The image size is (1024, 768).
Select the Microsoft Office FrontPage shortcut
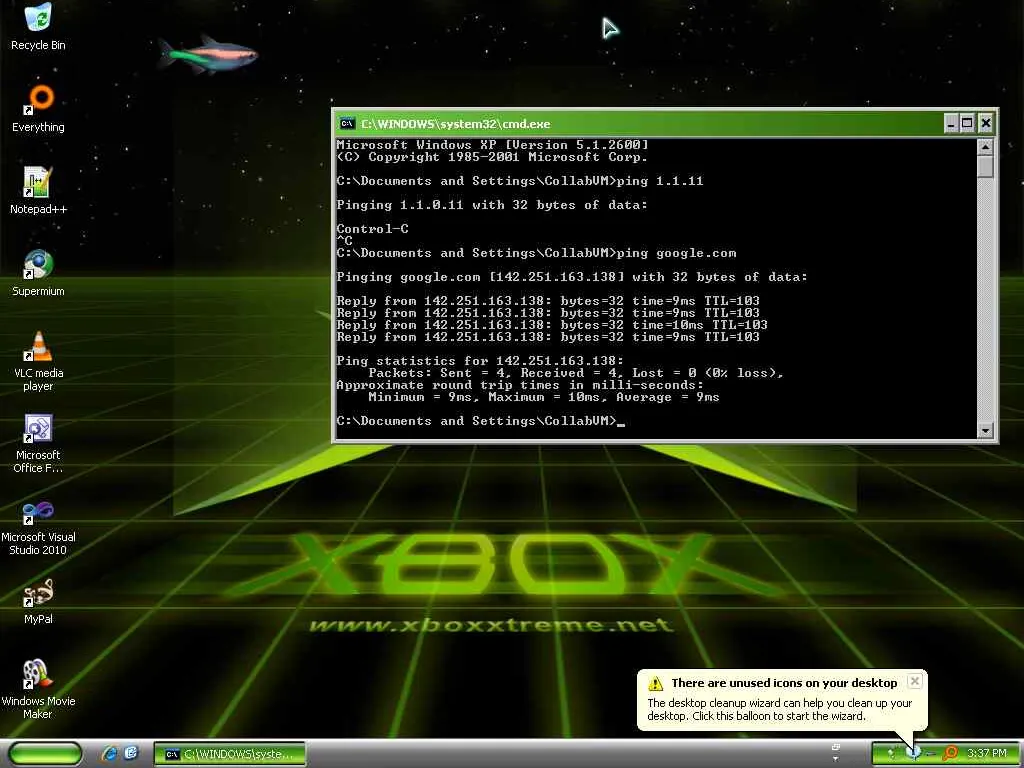click(x=39, y=443)
